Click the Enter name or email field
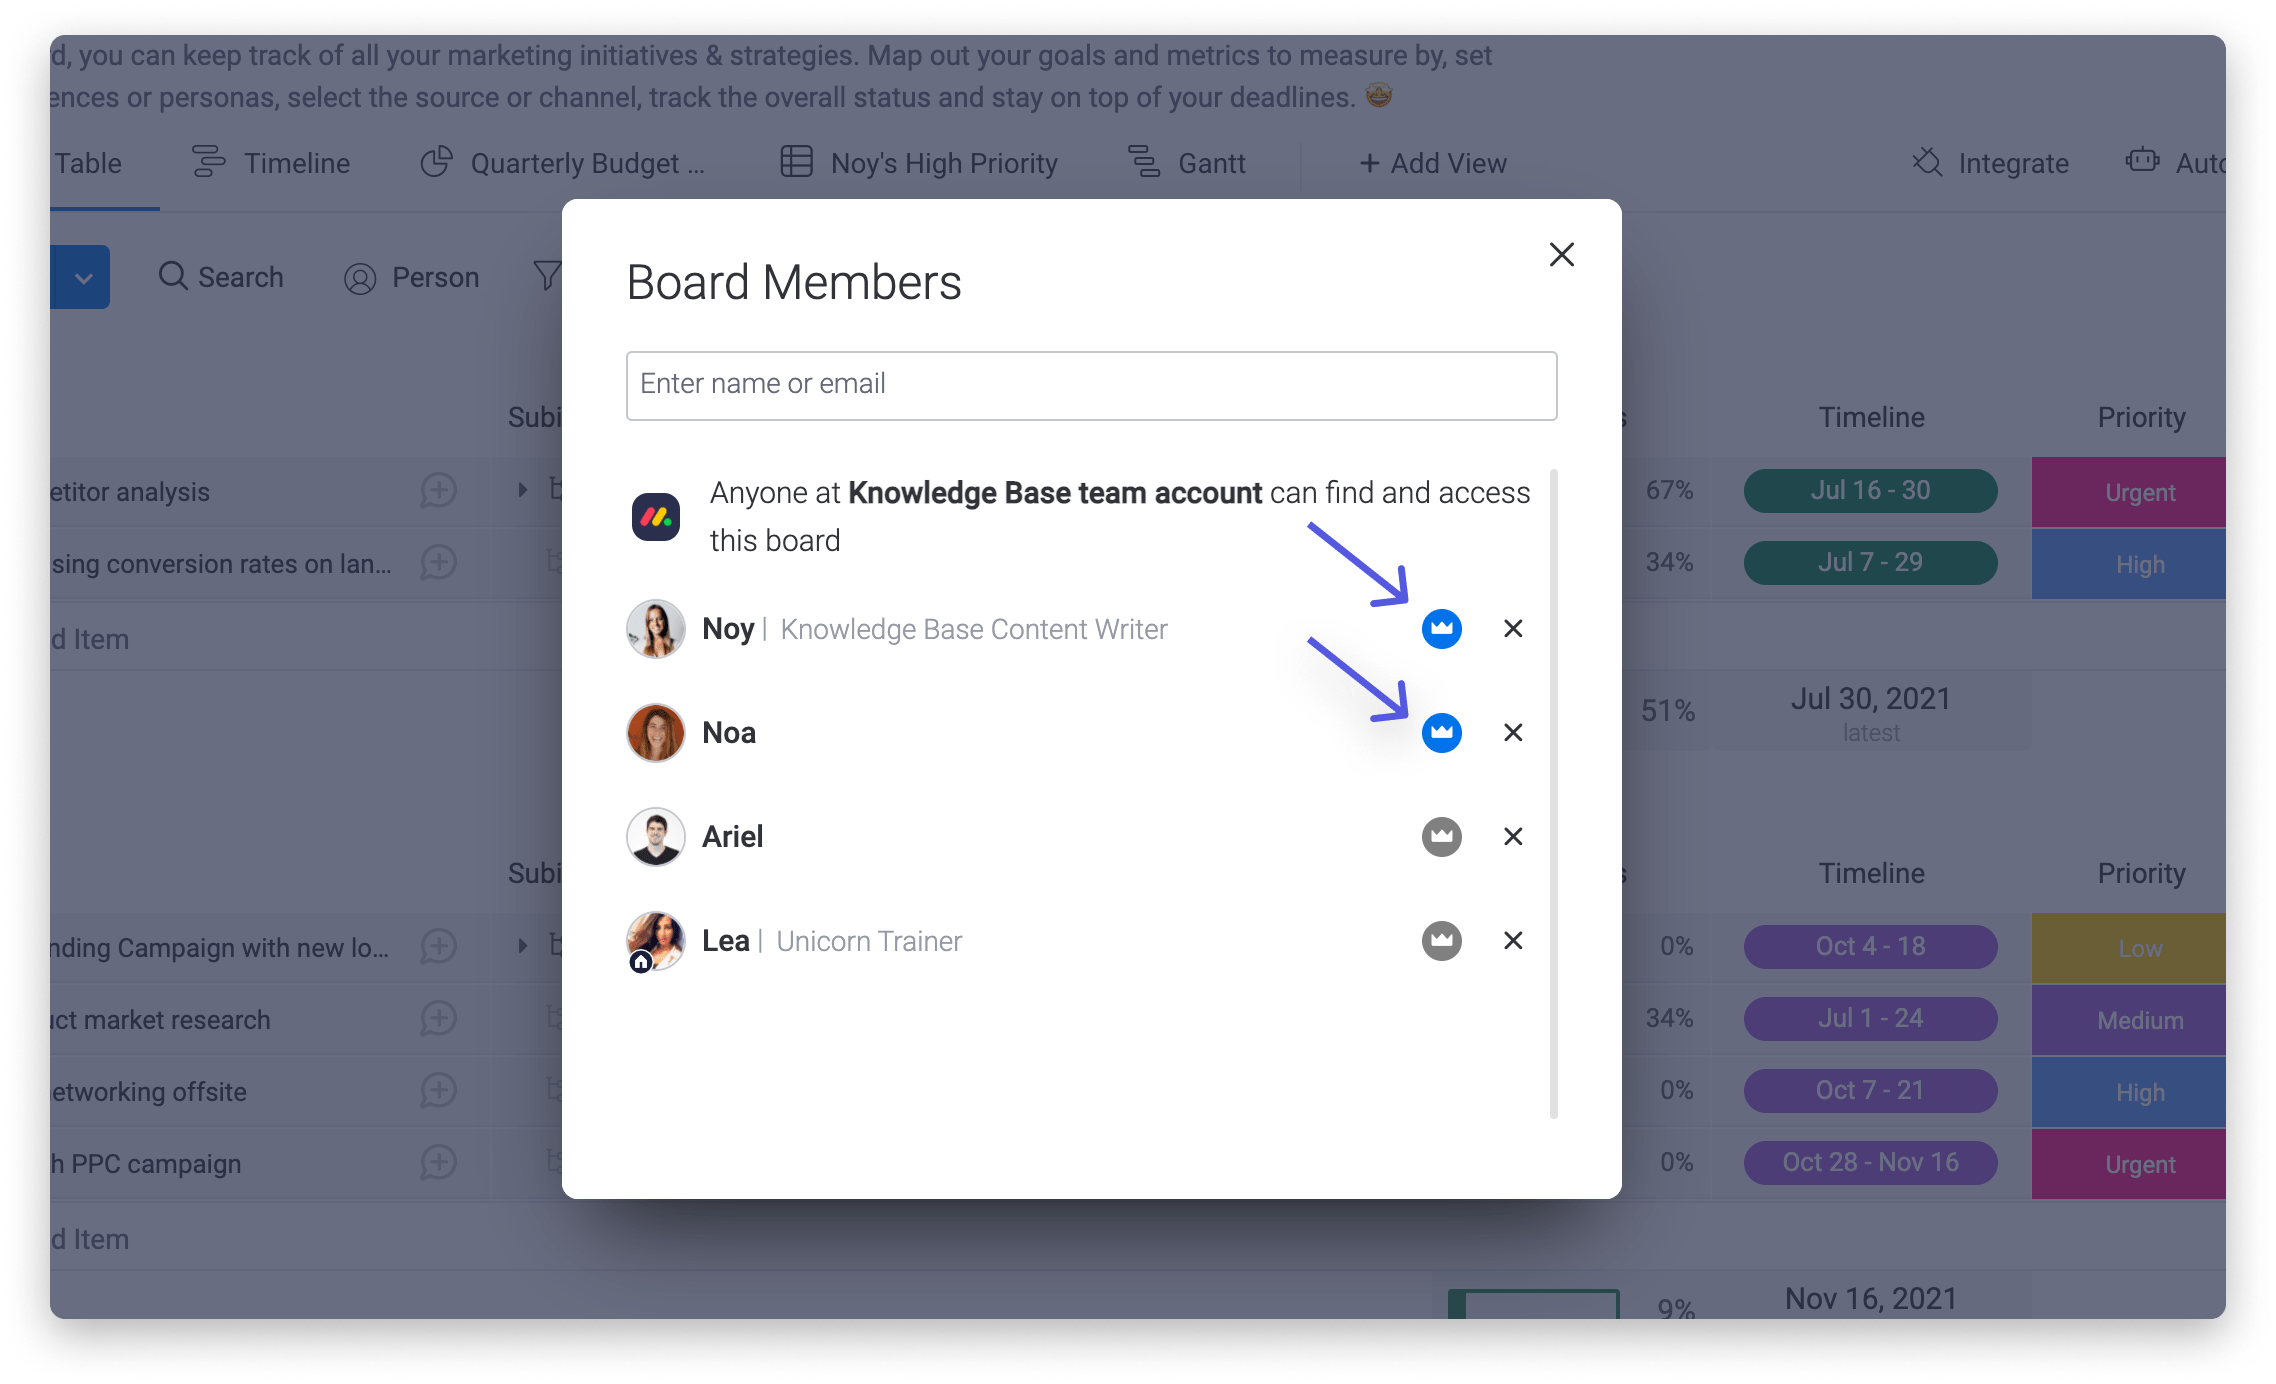The image size is (2276, 1384). coord(1090,385)
